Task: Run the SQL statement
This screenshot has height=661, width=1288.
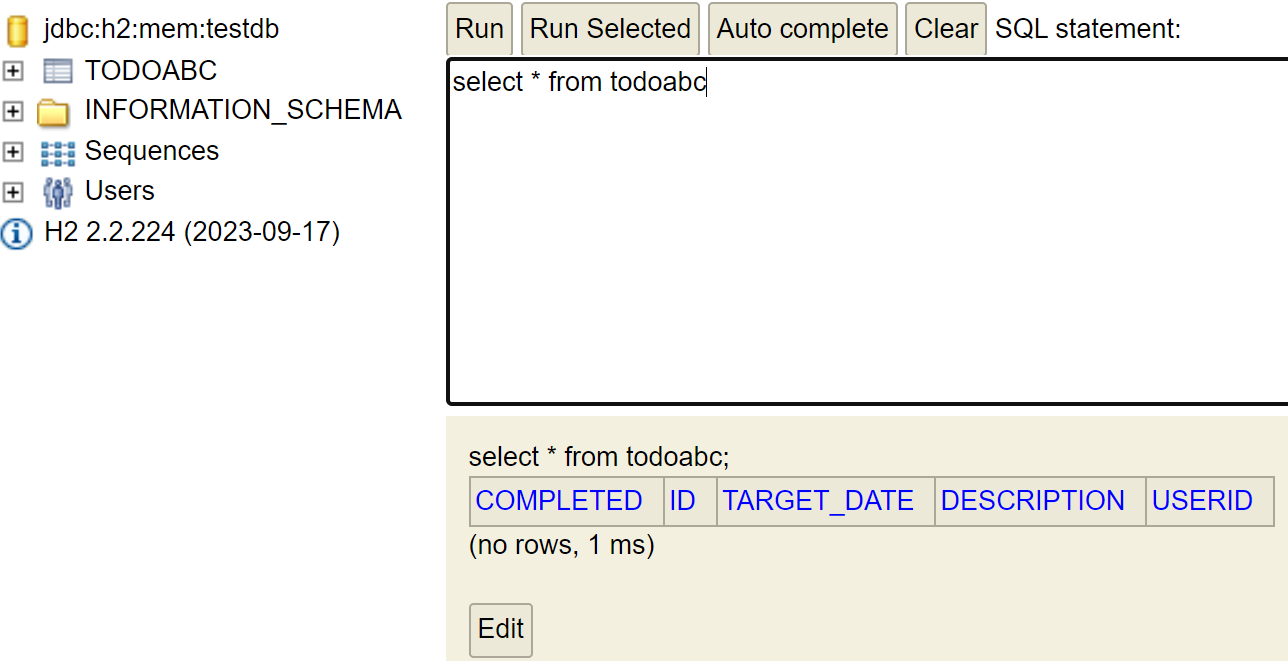Action: coord(479,28)
